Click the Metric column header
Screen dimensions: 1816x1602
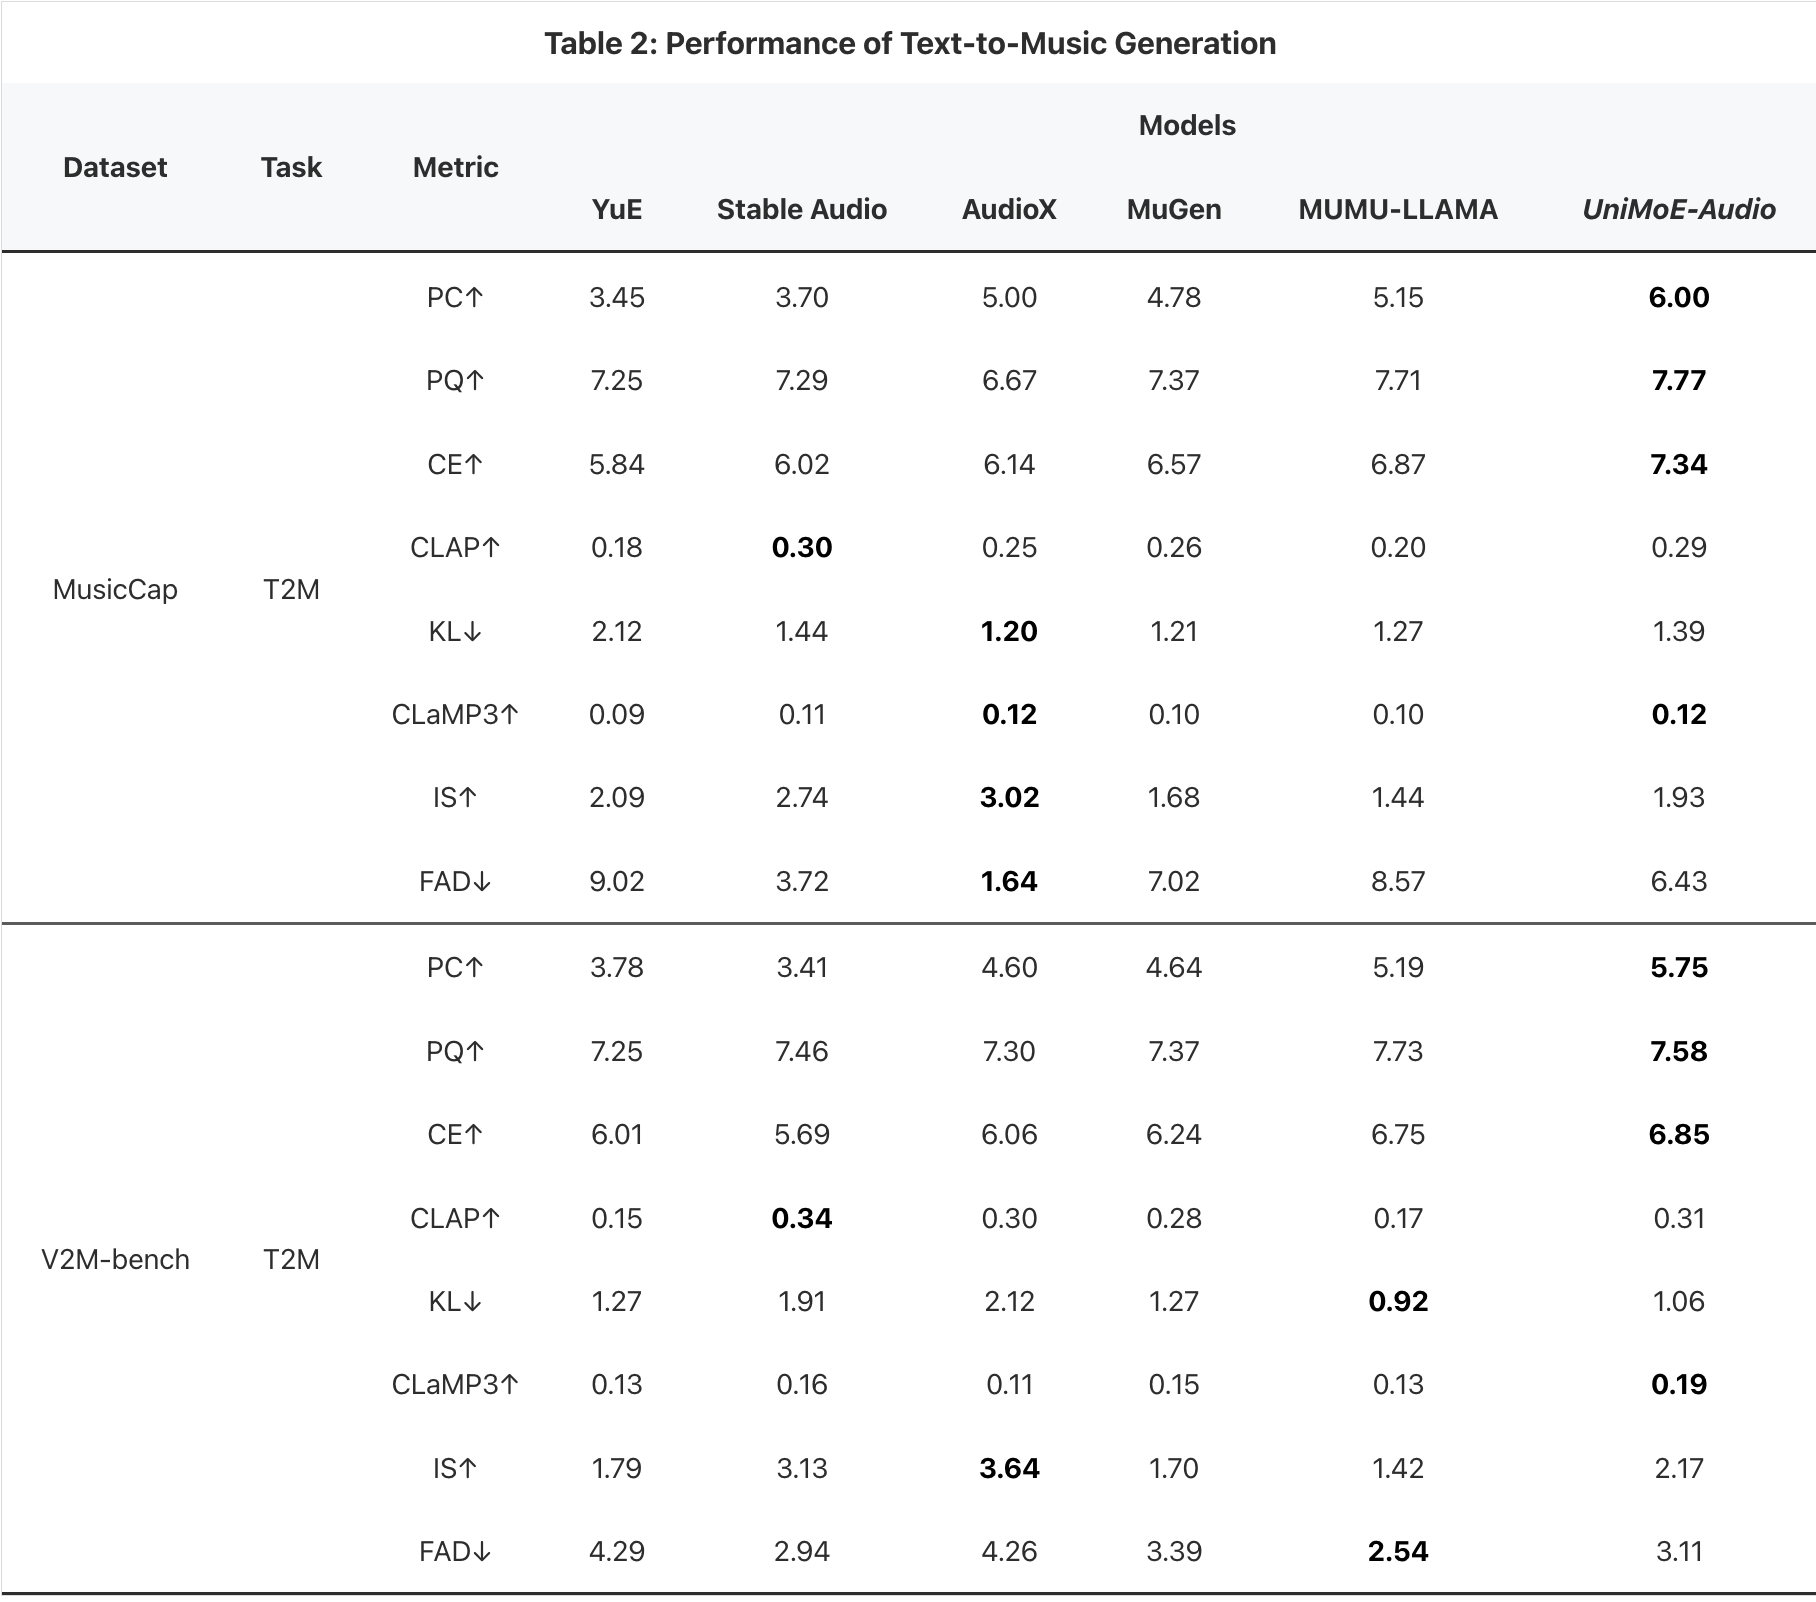tap(455, 167)
